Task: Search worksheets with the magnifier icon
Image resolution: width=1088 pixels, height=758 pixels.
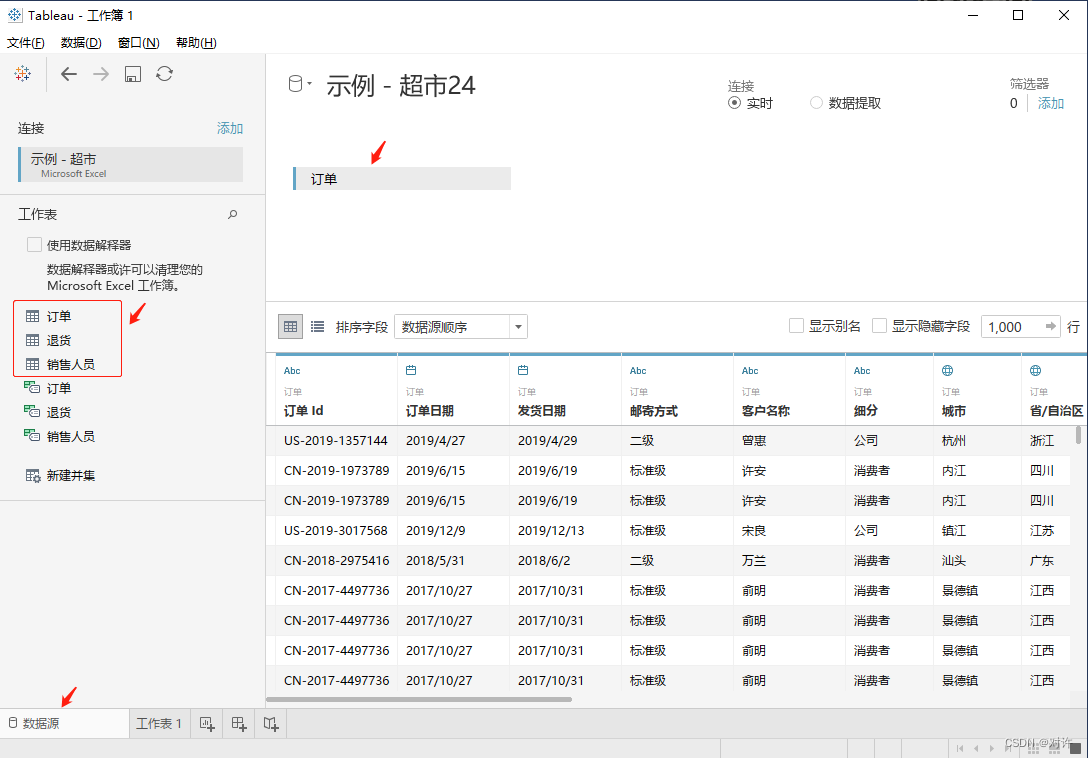Action: [232, 214]
